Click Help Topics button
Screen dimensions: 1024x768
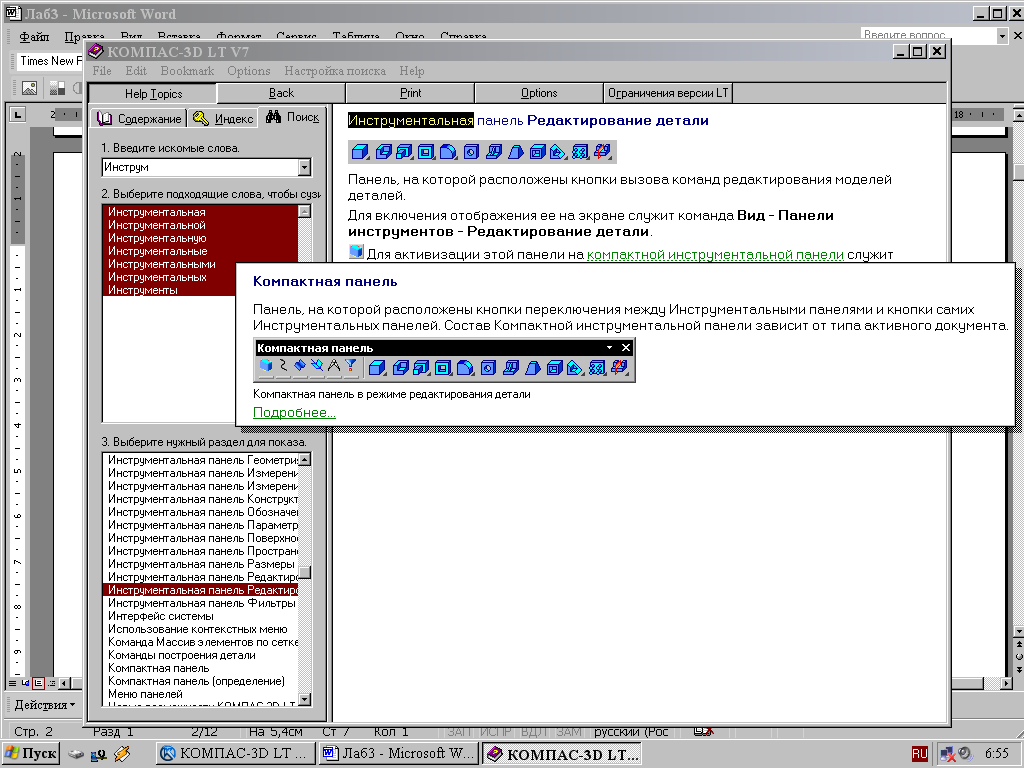pyautogui.click(x=153, y=94)
